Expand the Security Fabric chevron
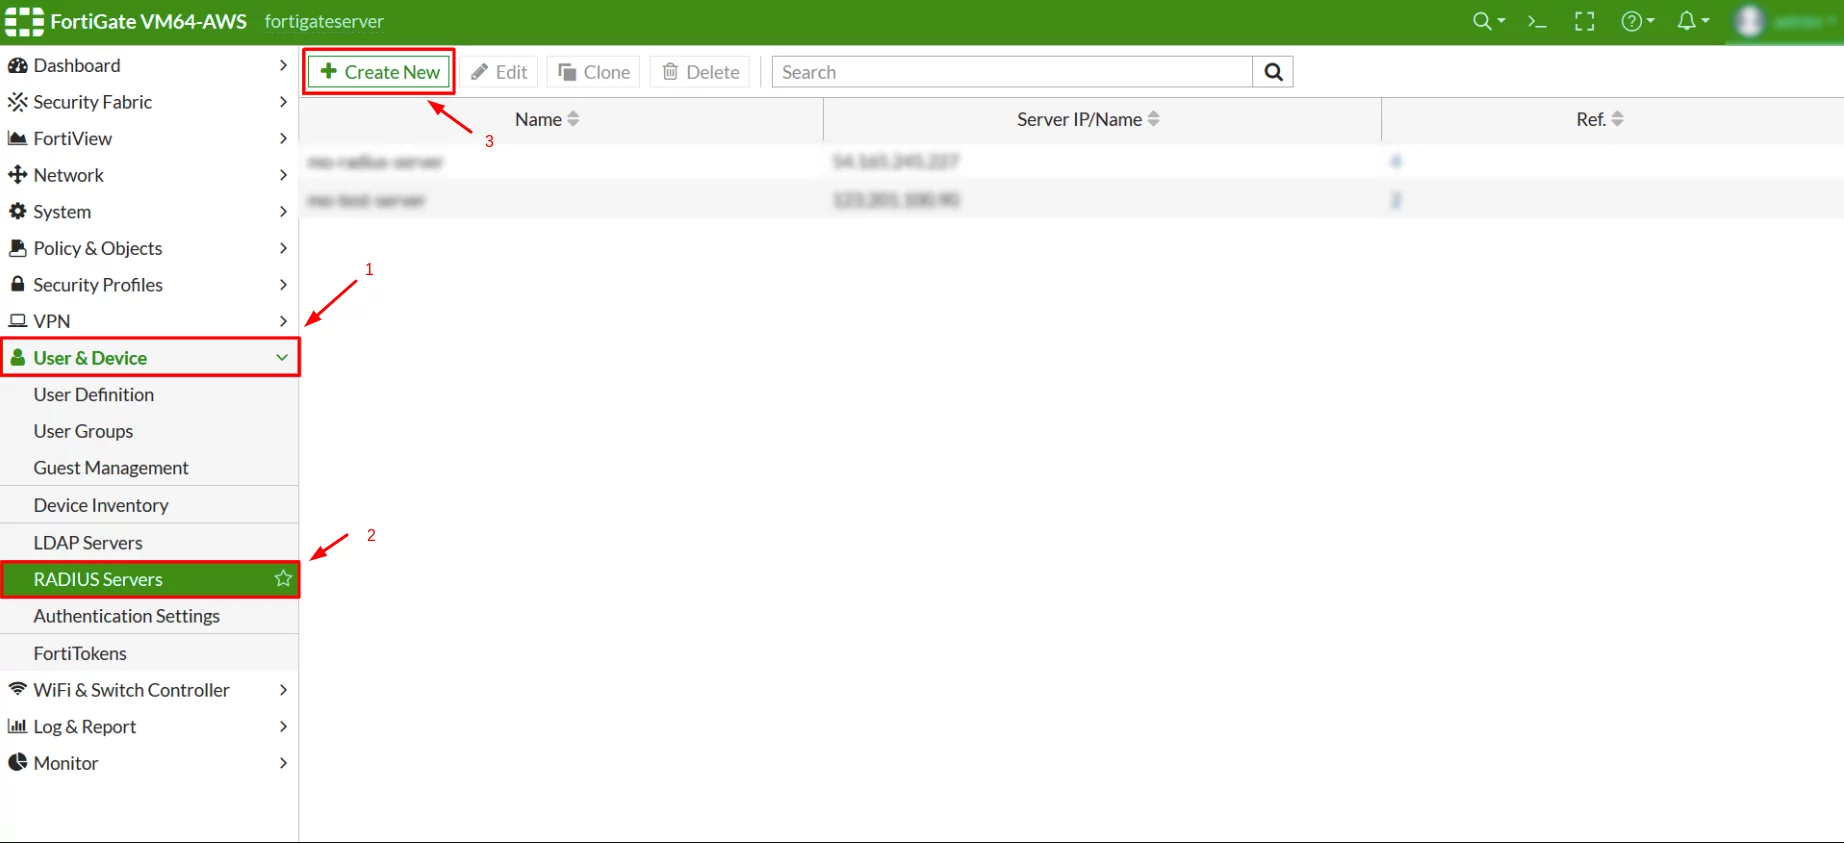This screenshot has height=843, width=1844. [283, 102]
